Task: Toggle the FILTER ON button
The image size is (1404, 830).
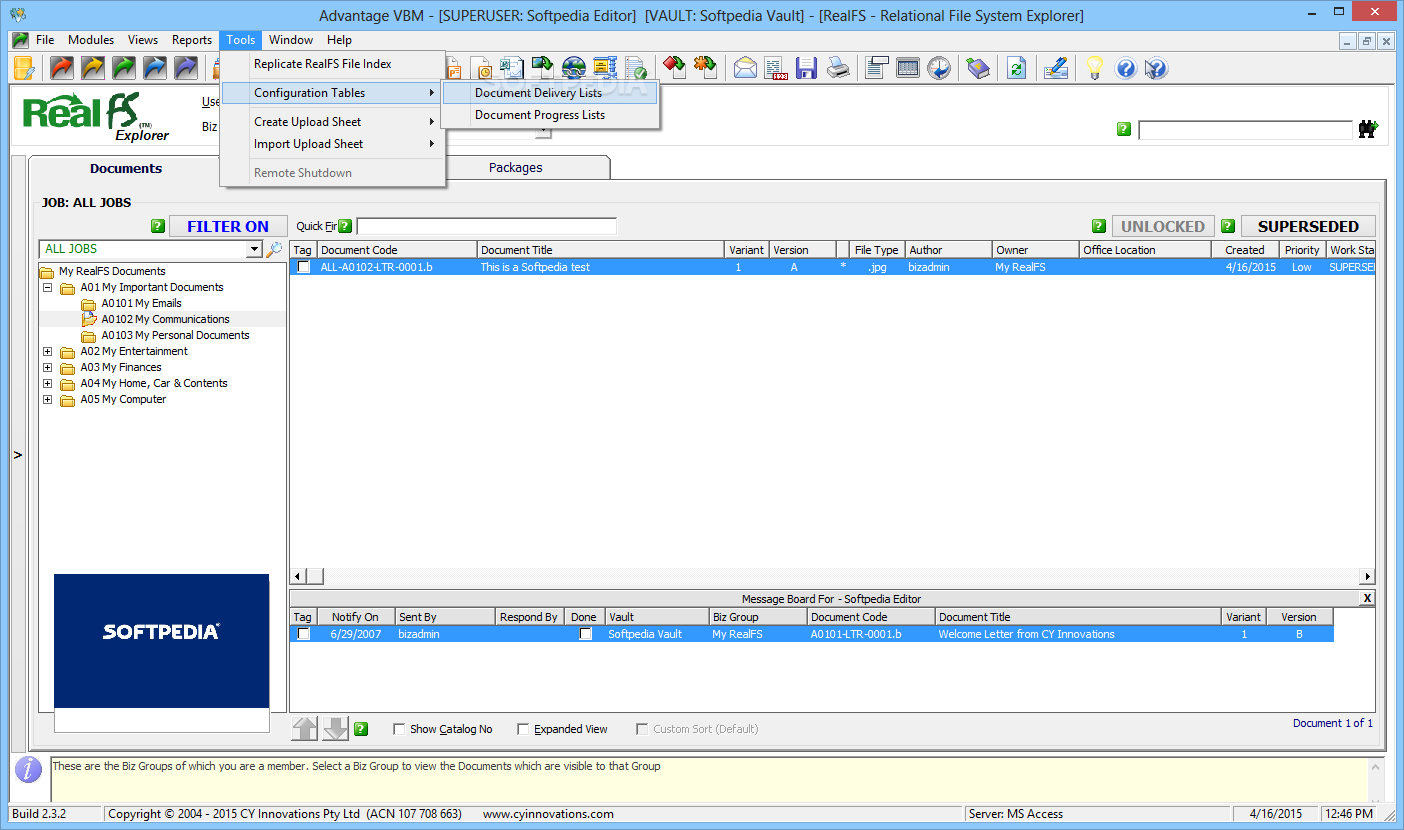Action: [x=228, y=226]
